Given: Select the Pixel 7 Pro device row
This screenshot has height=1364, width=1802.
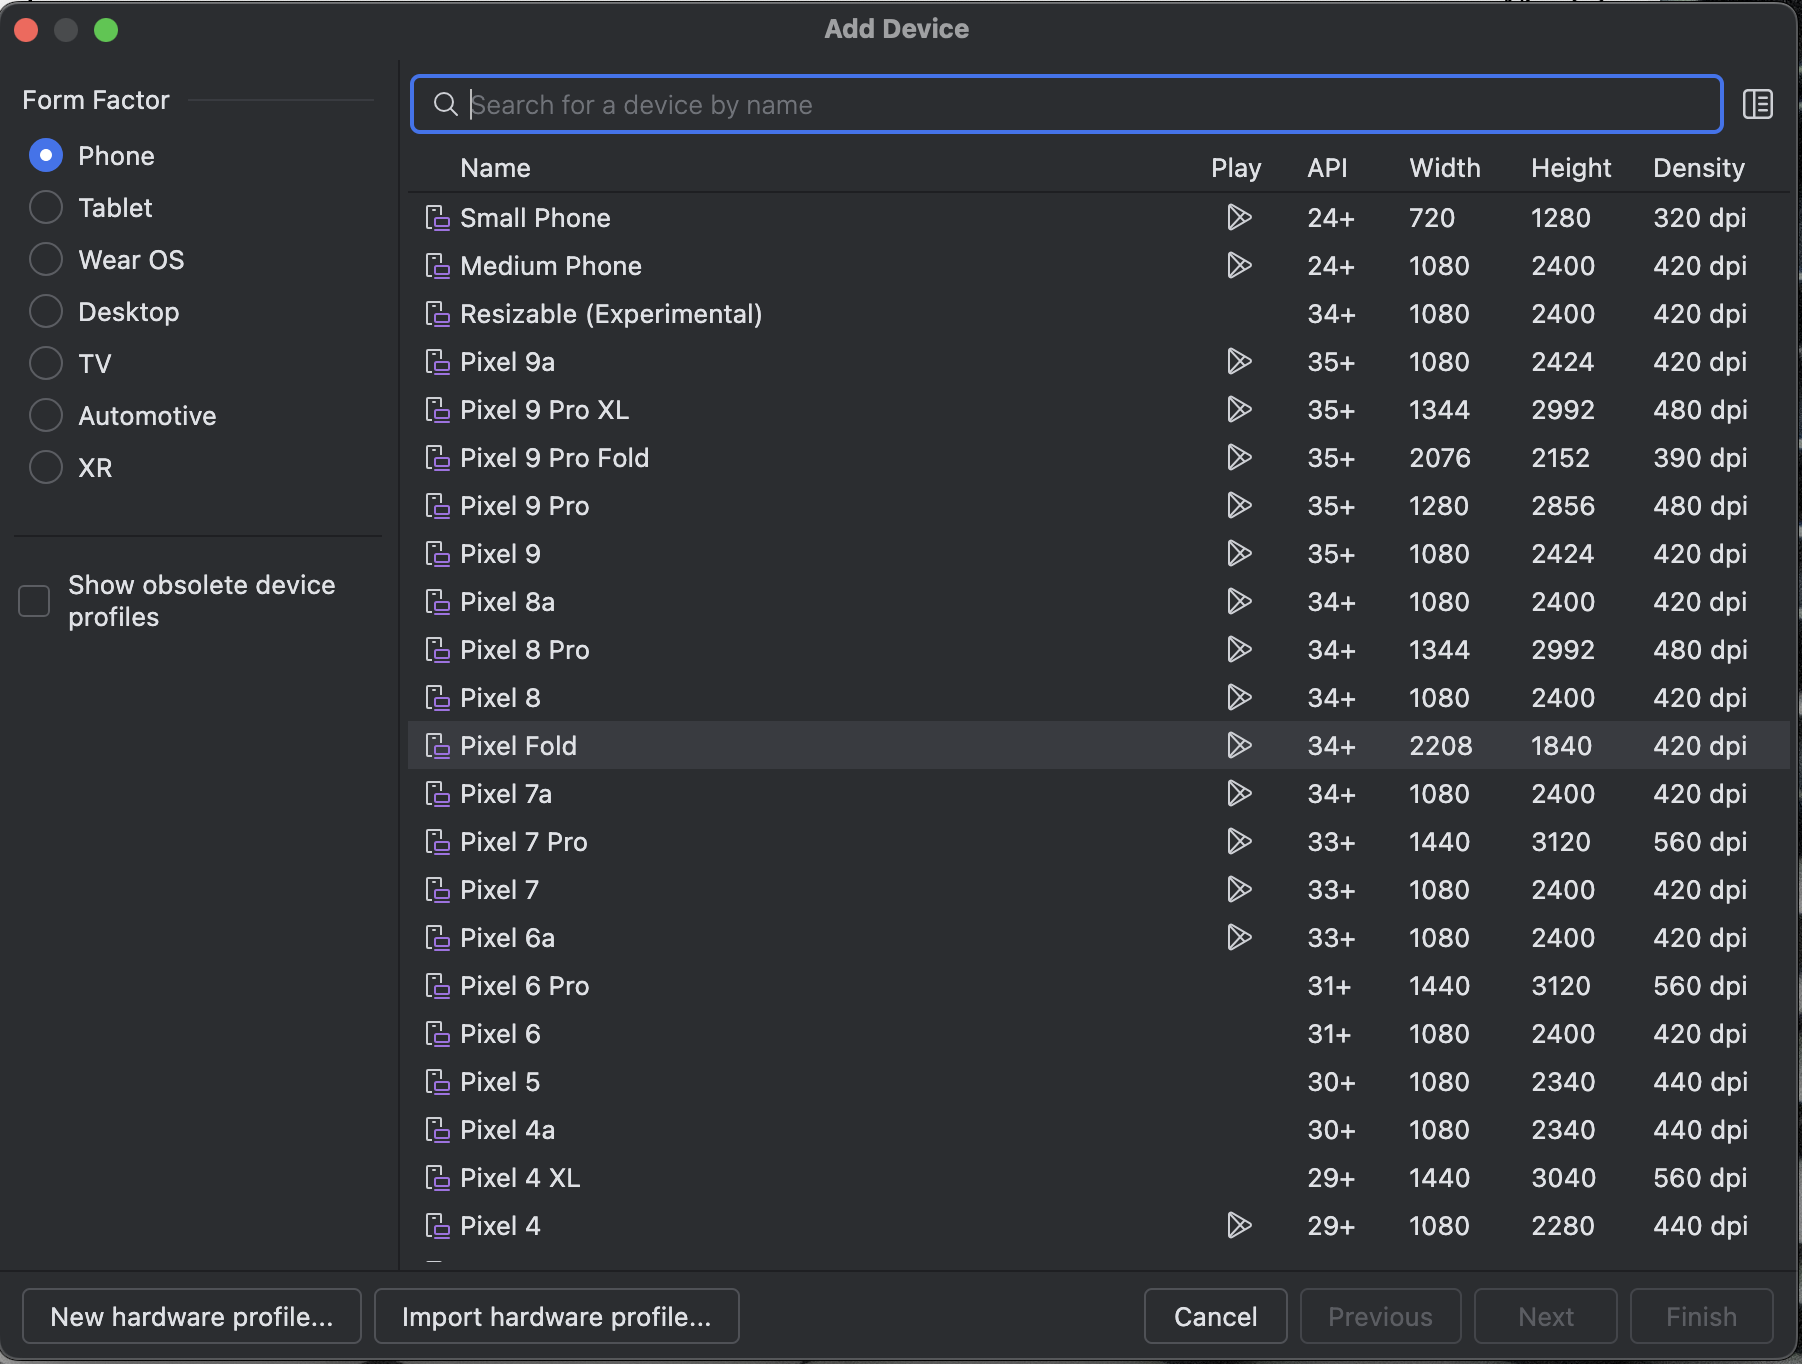Looking at the screenshot, I should coord(800,842).
